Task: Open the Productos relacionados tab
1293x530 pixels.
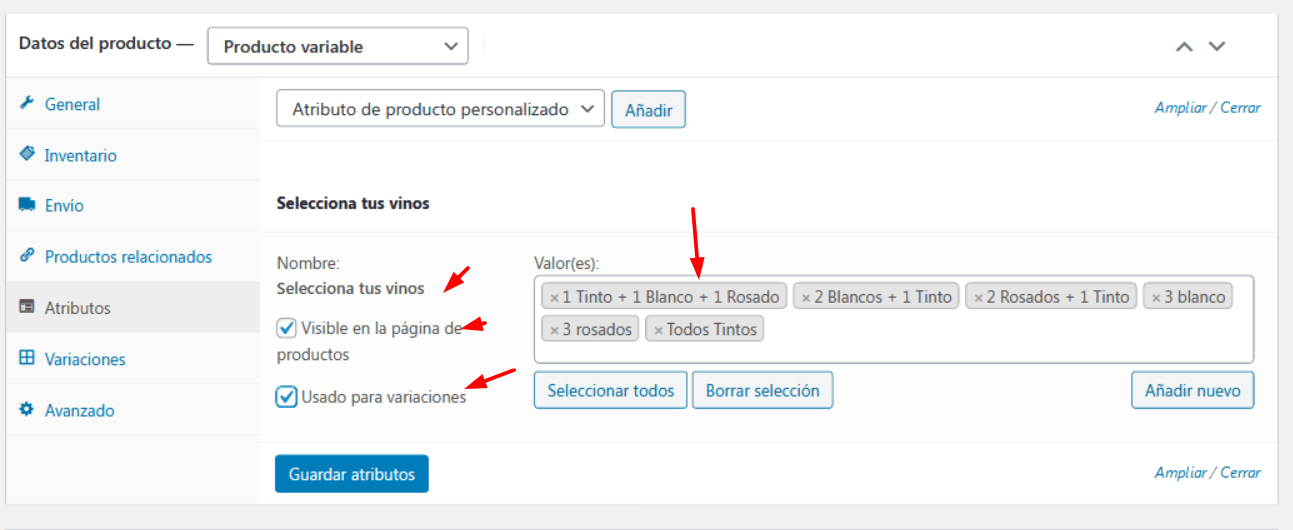Action: (x=132, y=256)
